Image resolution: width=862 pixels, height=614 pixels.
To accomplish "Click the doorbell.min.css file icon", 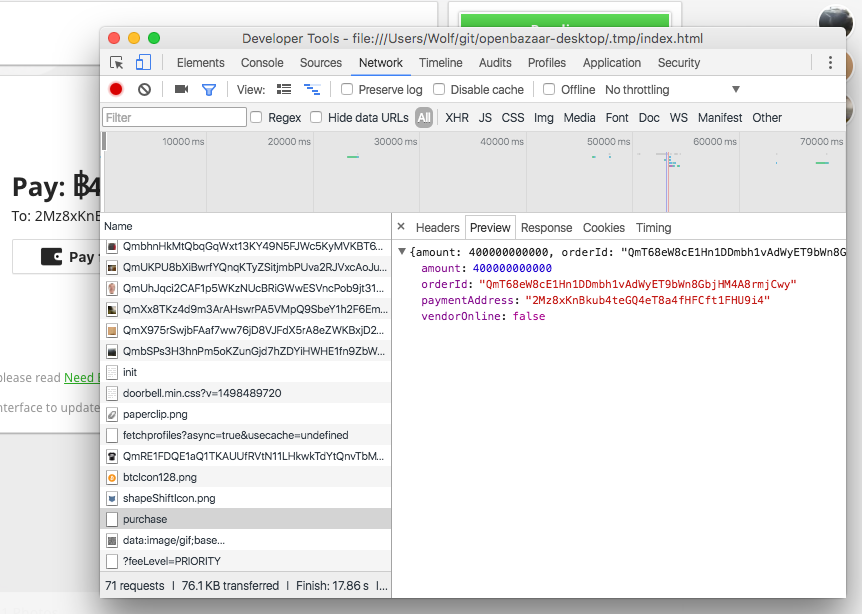I will coord(112,394).
